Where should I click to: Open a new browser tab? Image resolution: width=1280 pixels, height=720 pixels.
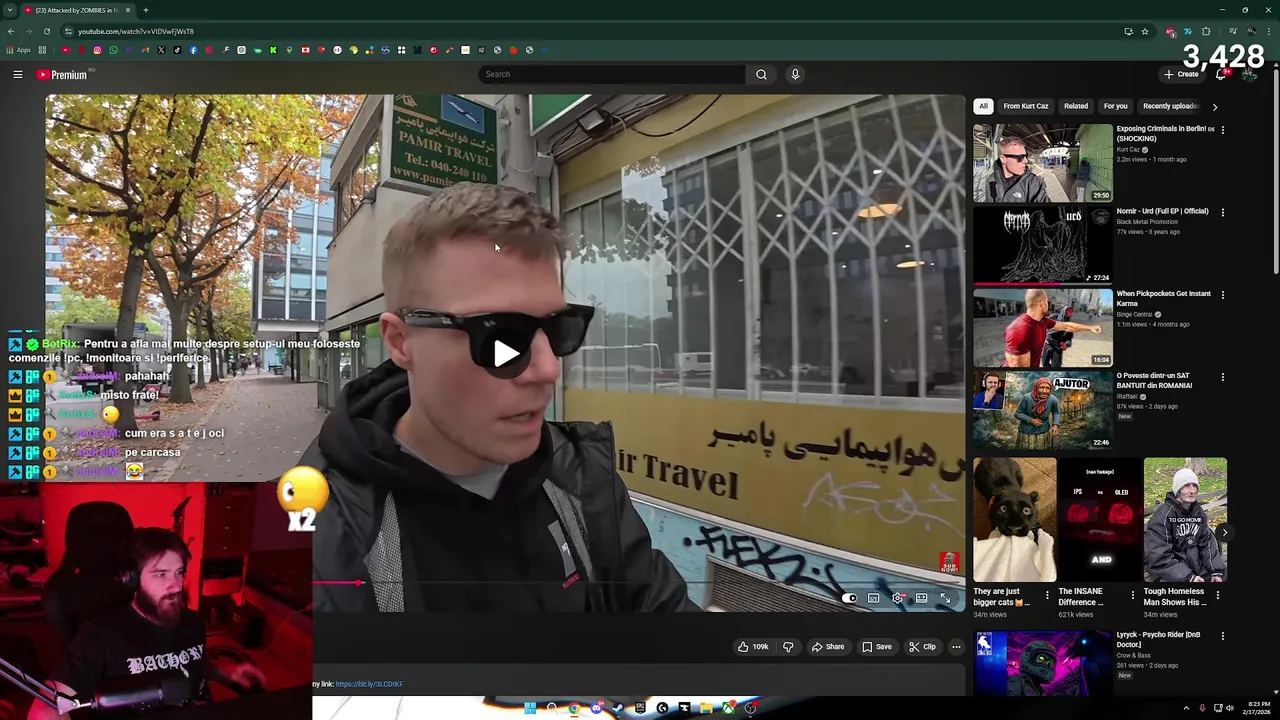[x=146, y=10]
